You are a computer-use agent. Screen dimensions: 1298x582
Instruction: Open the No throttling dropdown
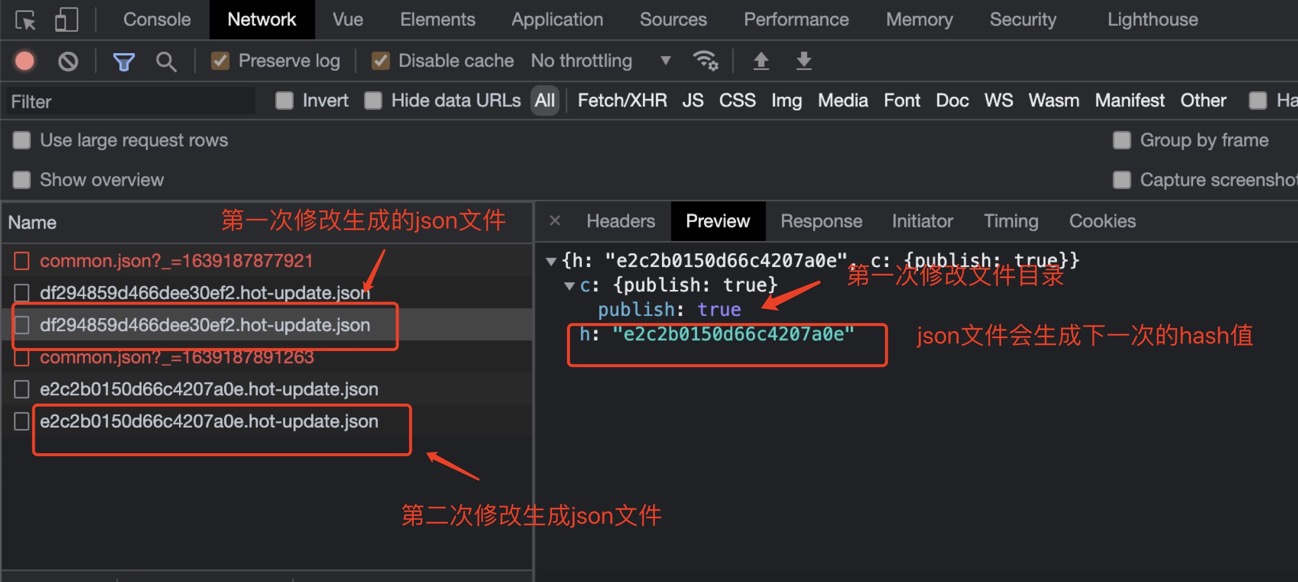tap(600, 61)
